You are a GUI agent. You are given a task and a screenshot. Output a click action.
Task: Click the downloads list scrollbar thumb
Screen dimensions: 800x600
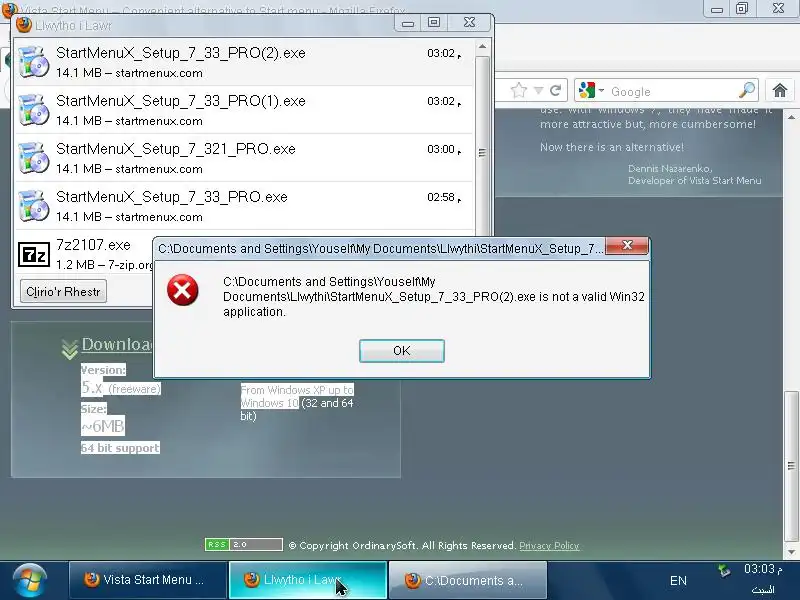(482, 152)
